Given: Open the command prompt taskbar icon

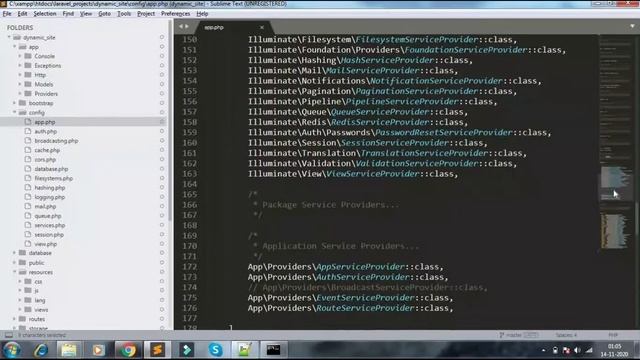Looking at the screenshot, I should (x=273, y=350).
